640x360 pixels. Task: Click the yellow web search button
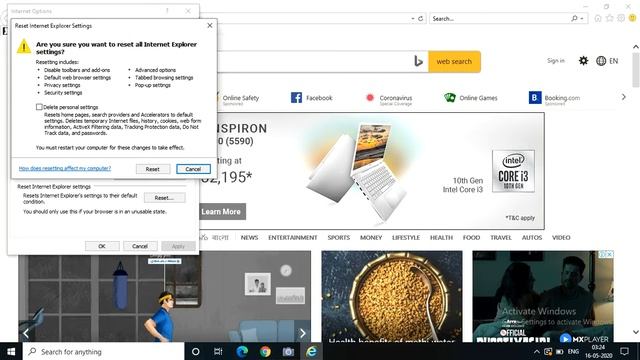pyautogui.click(x=454, y=62)
